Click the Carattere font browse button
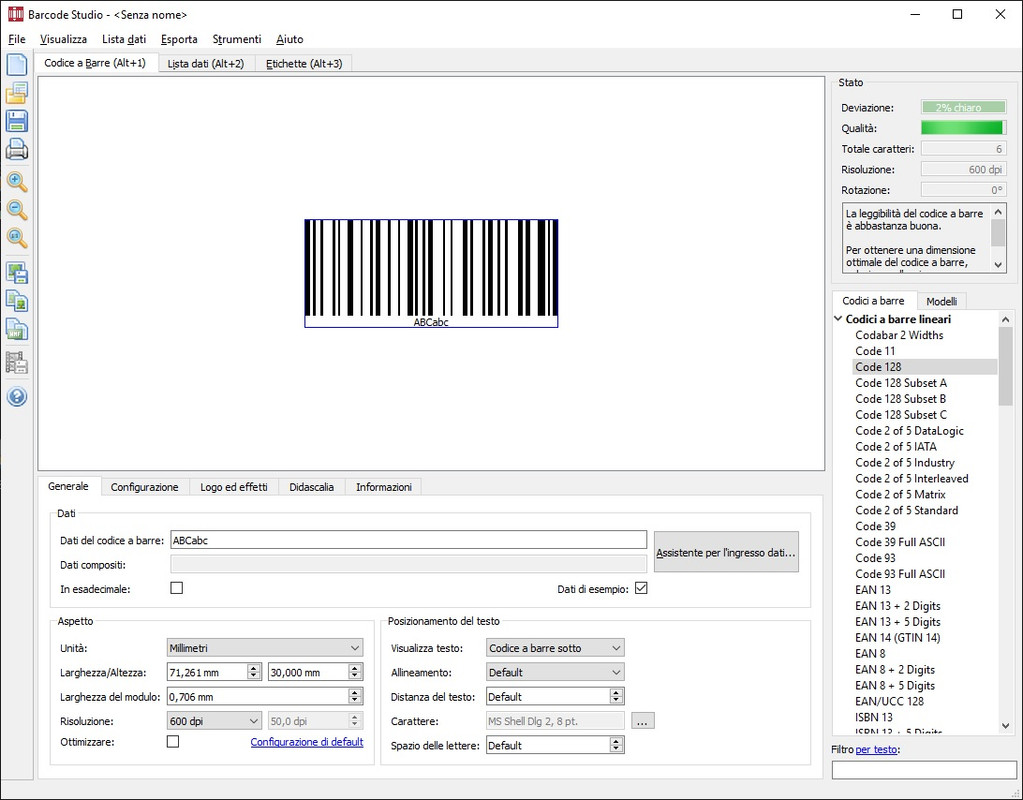Image resolution: width=1023 pixels, height=800 pixels. (x=642, y=721)
